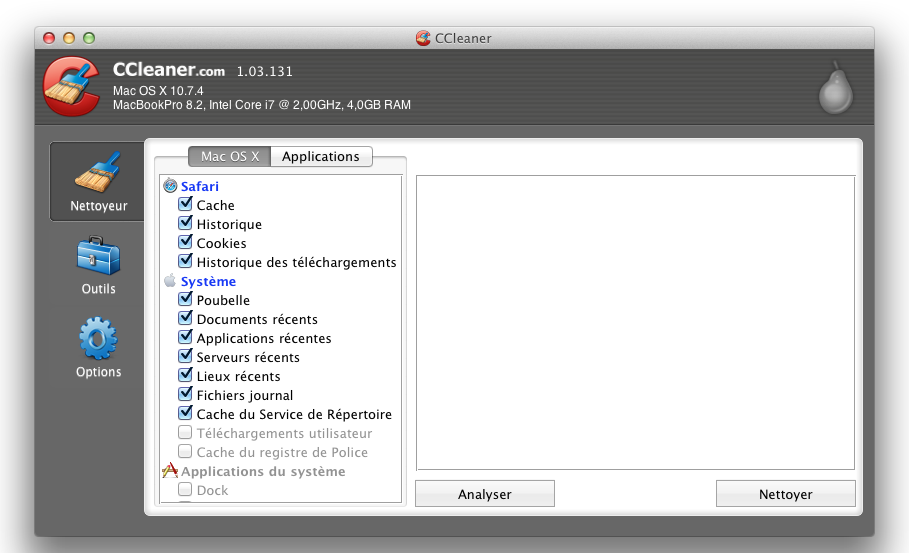This screenshot has width=909, height=553.
Task: Disable the Cookies checkbox
Action: pyautogui.click(x=185, y=243)
